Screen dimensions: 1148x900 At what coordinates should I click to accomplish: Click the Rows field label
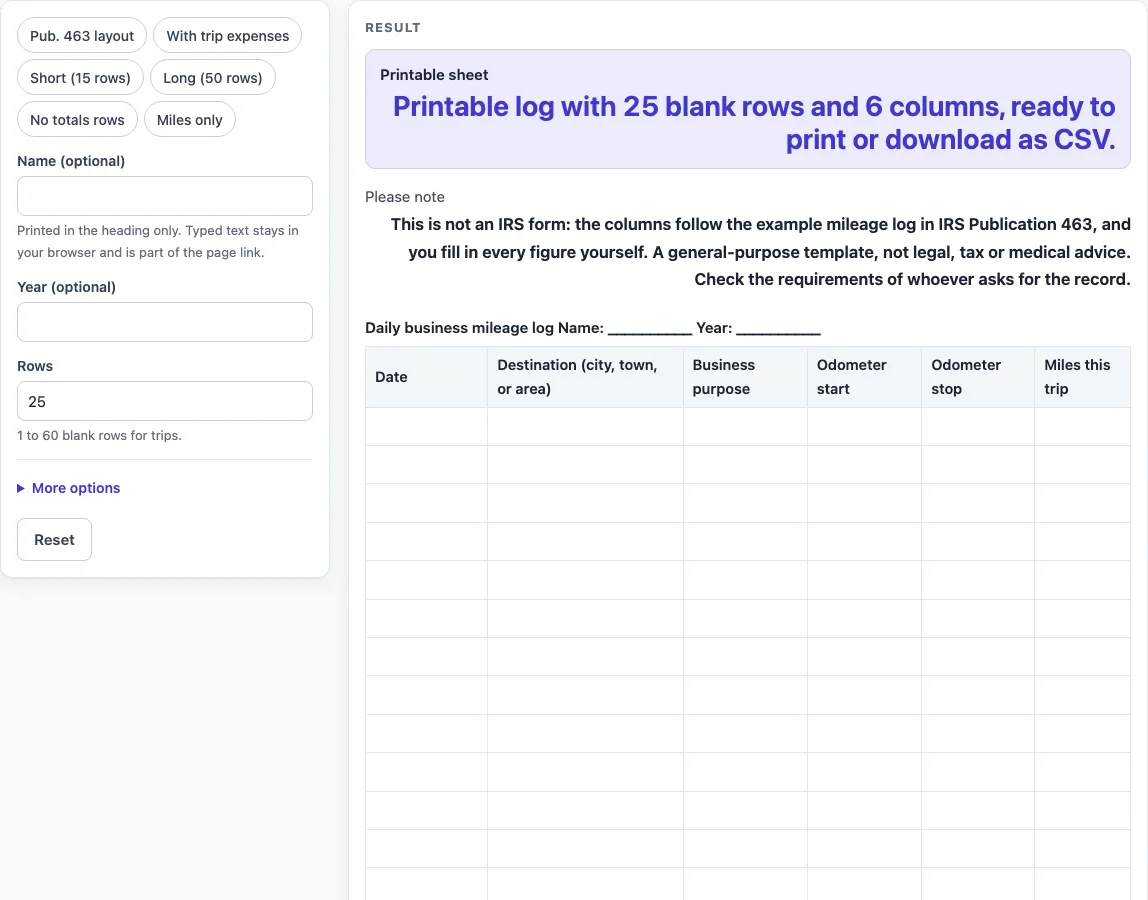[x=35, y=366]
